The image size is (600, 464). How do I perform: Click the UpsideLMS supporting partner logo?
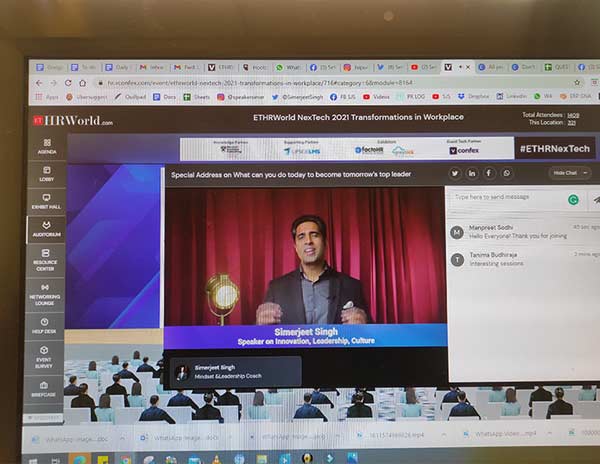tap(302, 151)
